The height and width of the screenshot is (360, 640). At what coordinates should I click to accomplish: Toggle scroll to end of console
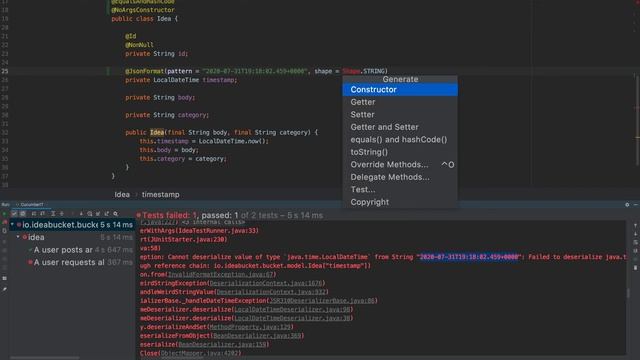point(636,251)
